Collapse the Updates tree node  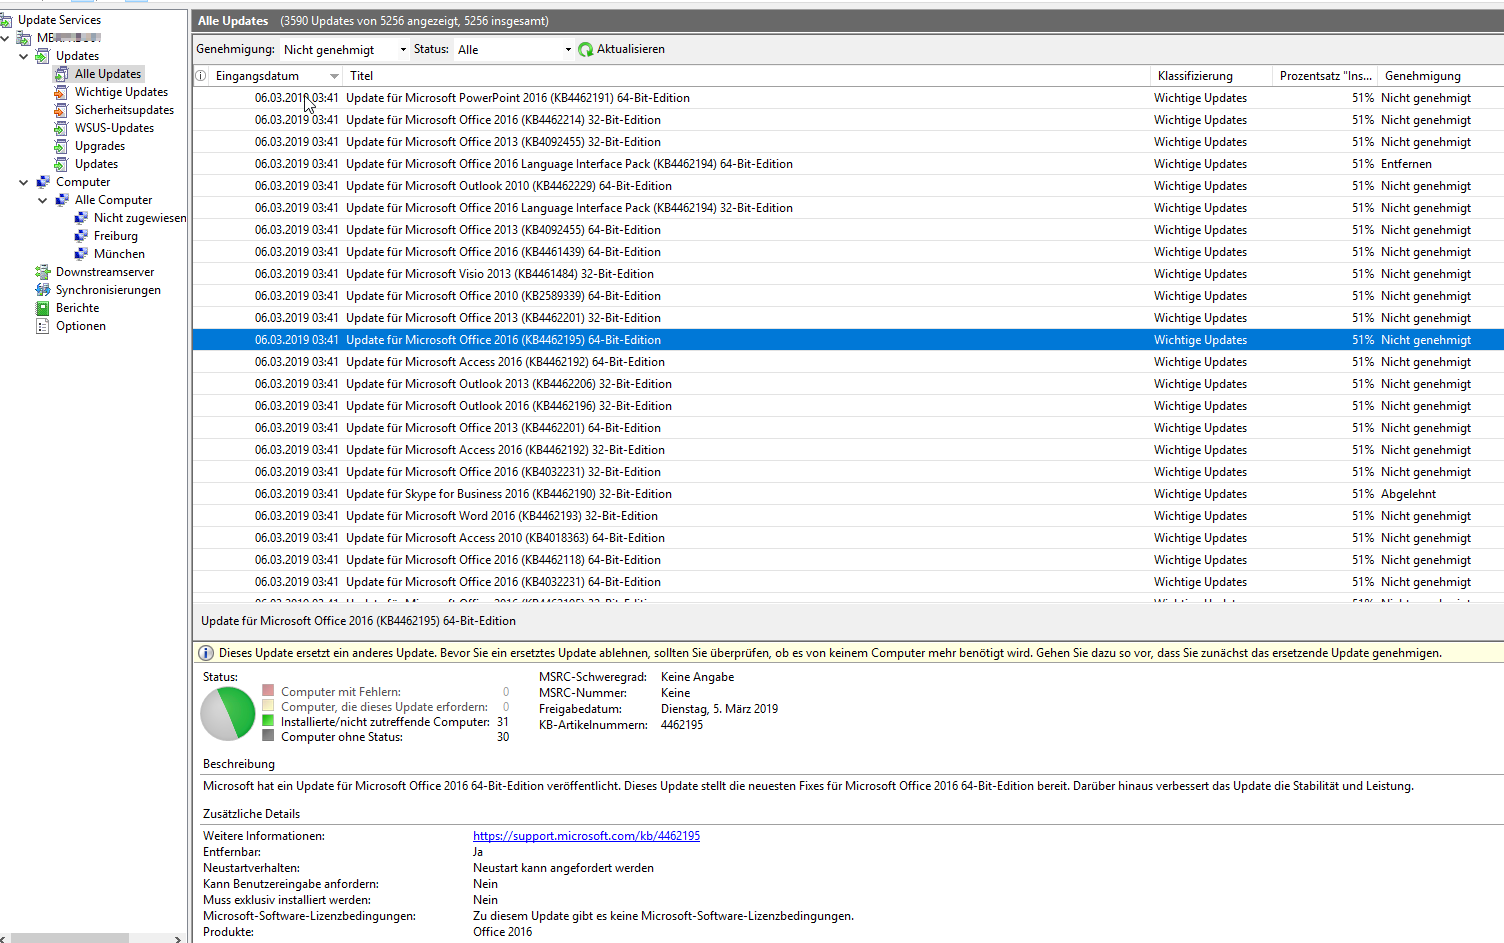24,56
